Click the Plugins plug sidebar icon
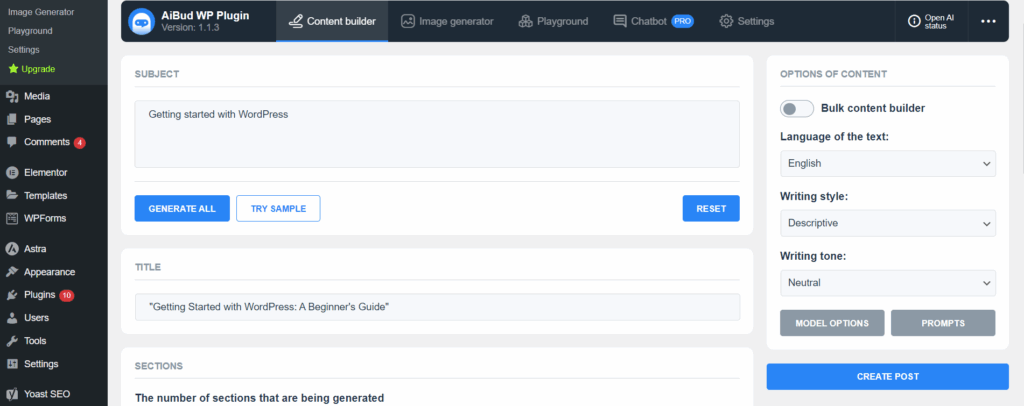Image resolution: width=1024 pixels, height=406 pixels. tap(12, 295)
